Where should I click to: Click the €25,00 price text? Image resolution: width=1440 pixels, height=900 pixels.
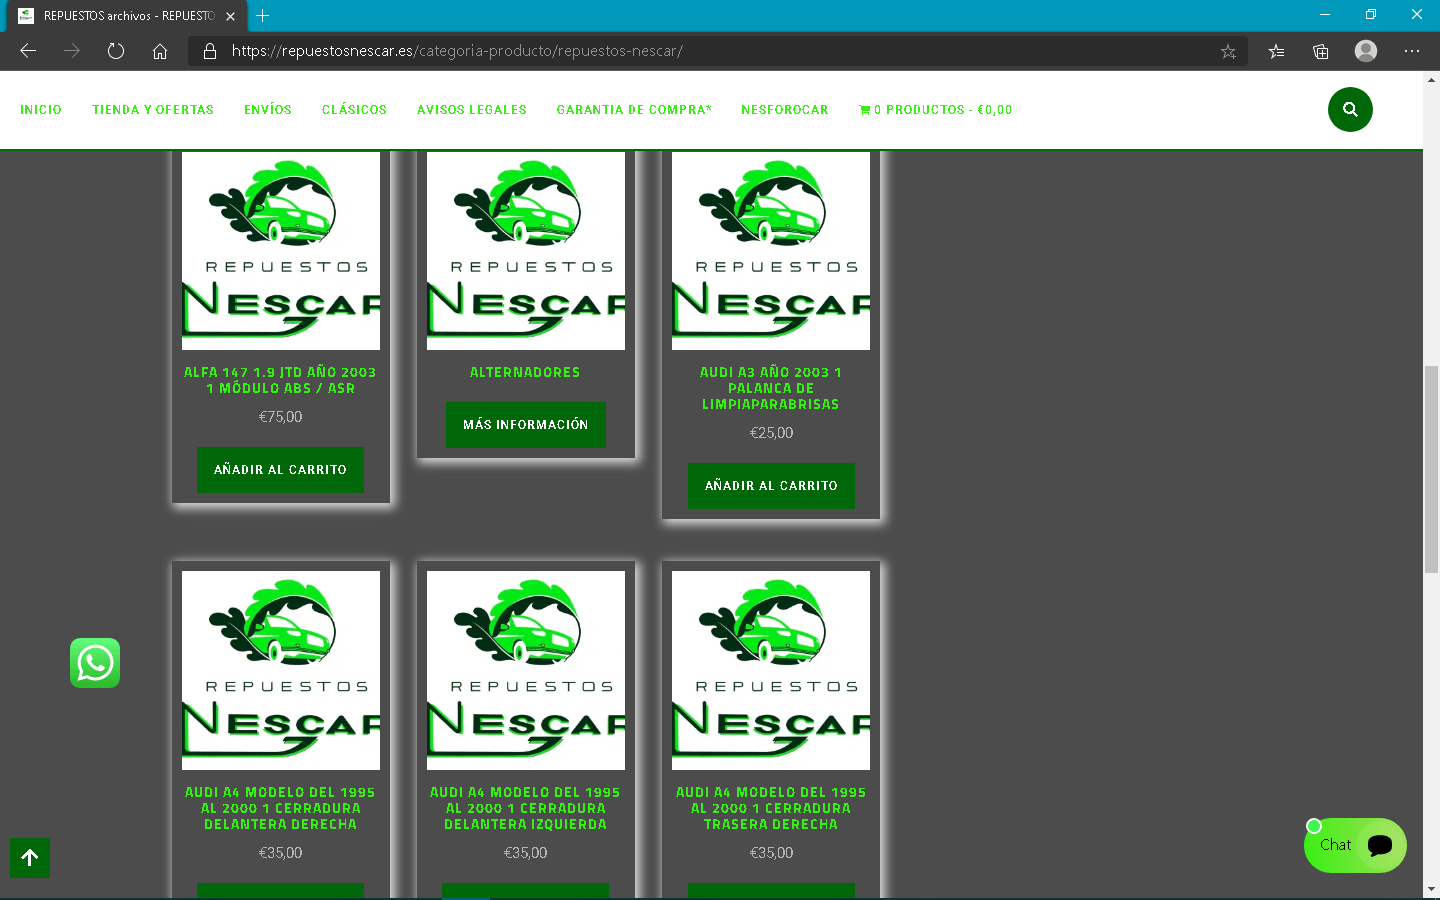click(771, 433)
